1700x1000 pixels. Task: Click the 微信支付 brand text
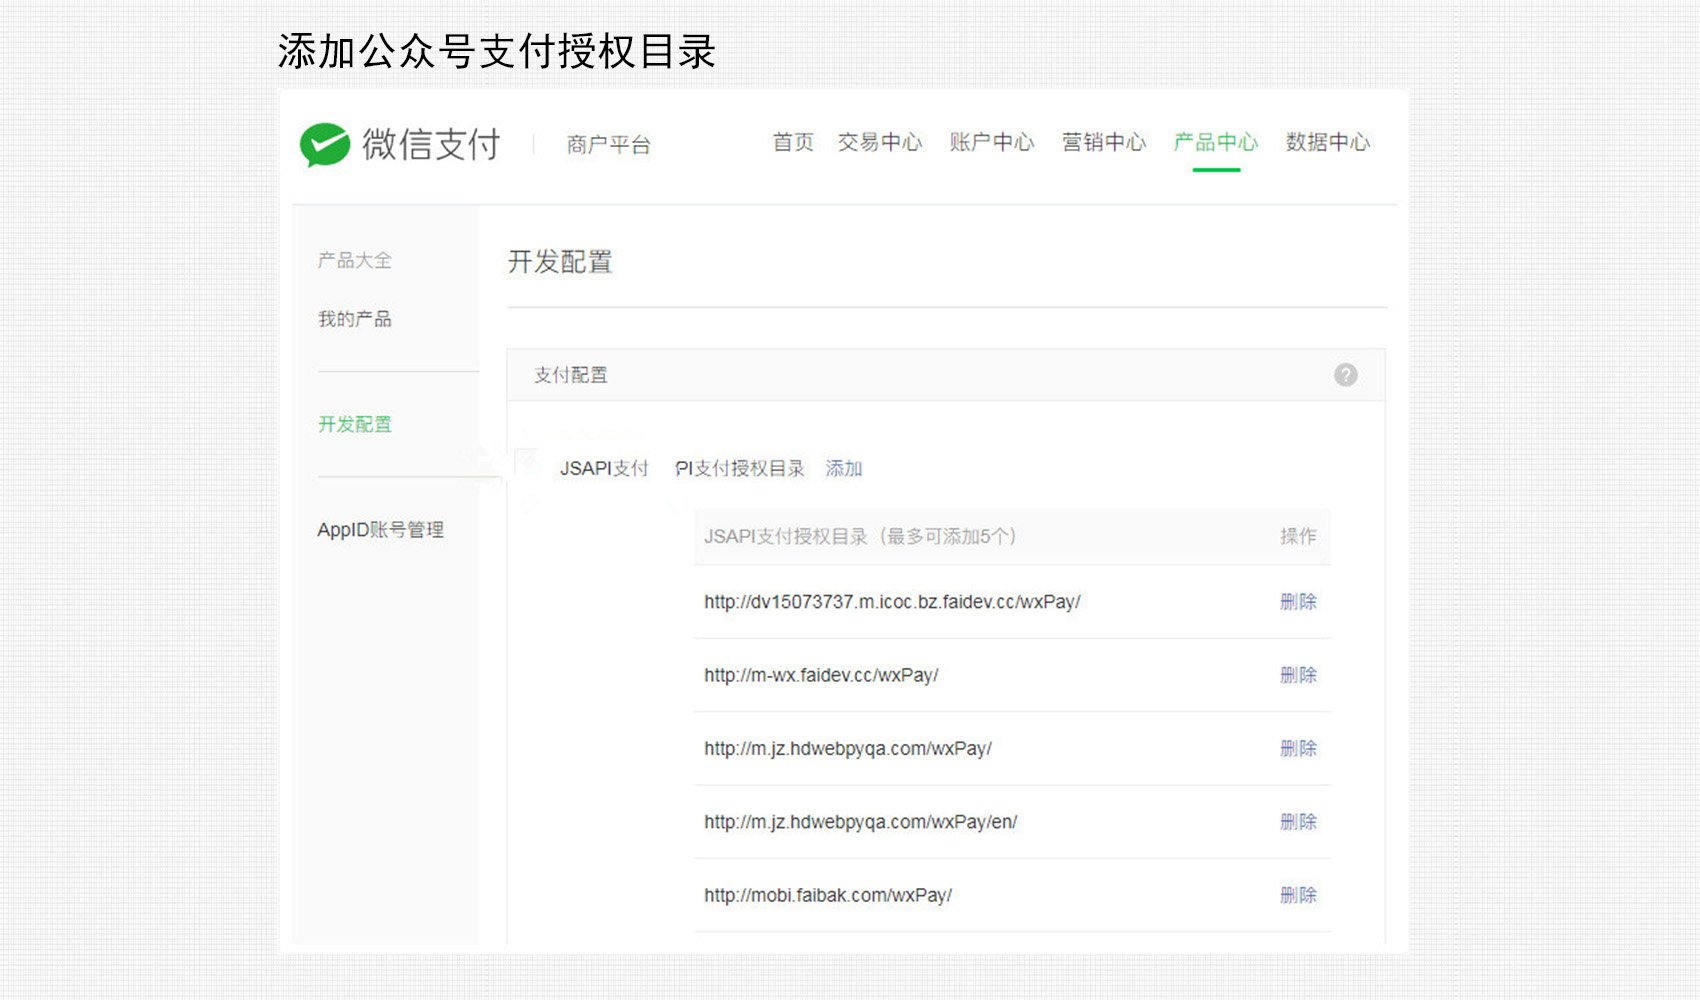[x=431, y=145]
